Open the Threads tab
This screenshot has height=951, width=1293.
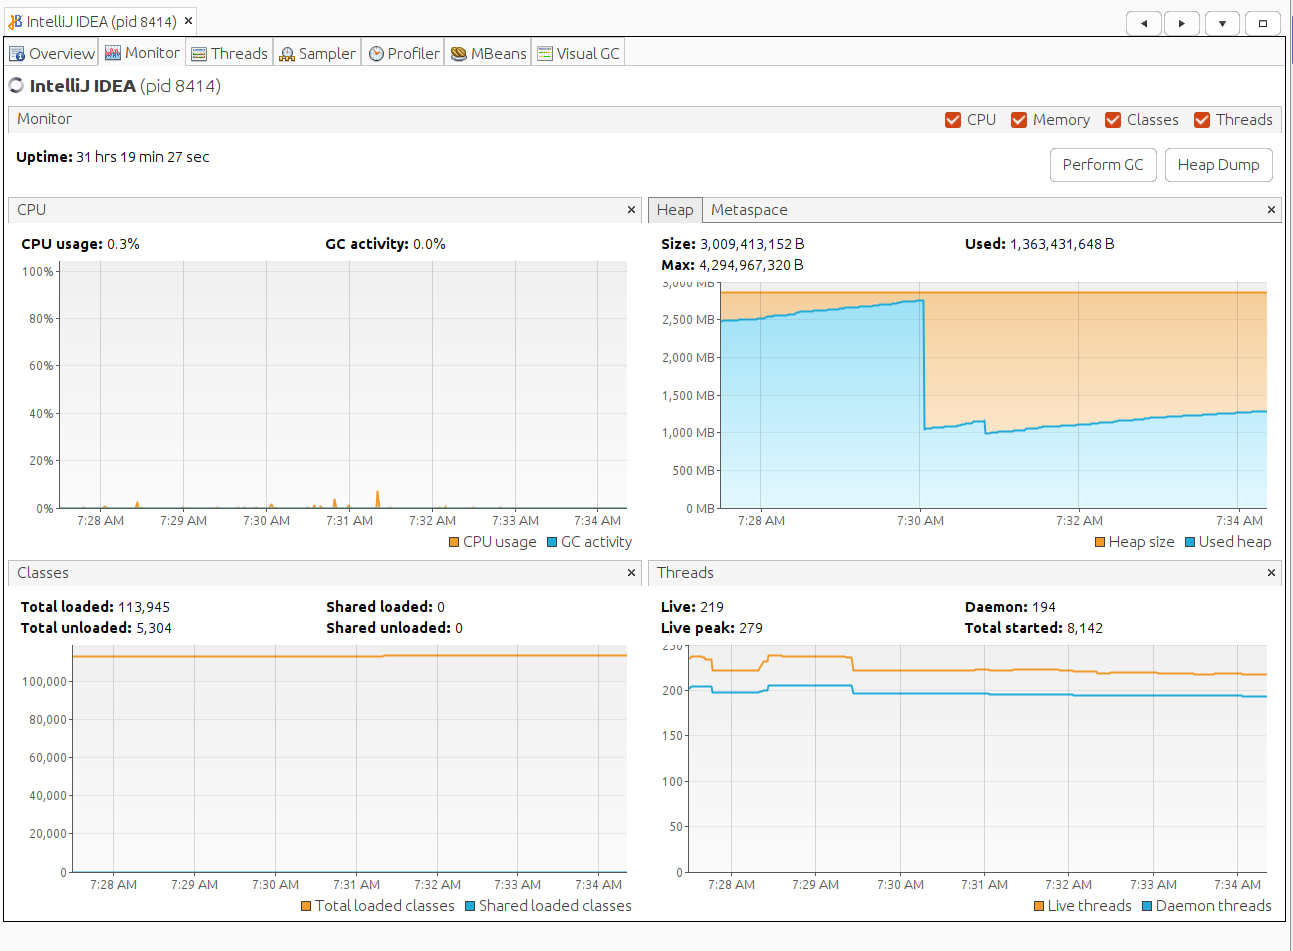(x=229, y=54)
